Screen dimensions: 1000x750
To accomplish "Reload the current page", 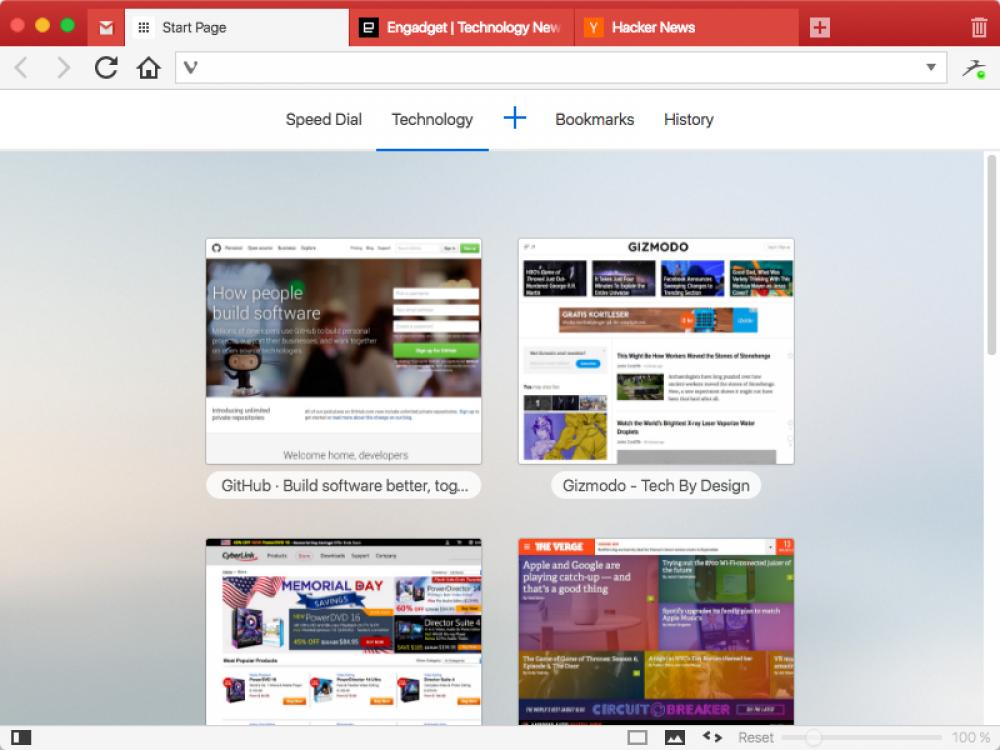I will coord(105,68).
